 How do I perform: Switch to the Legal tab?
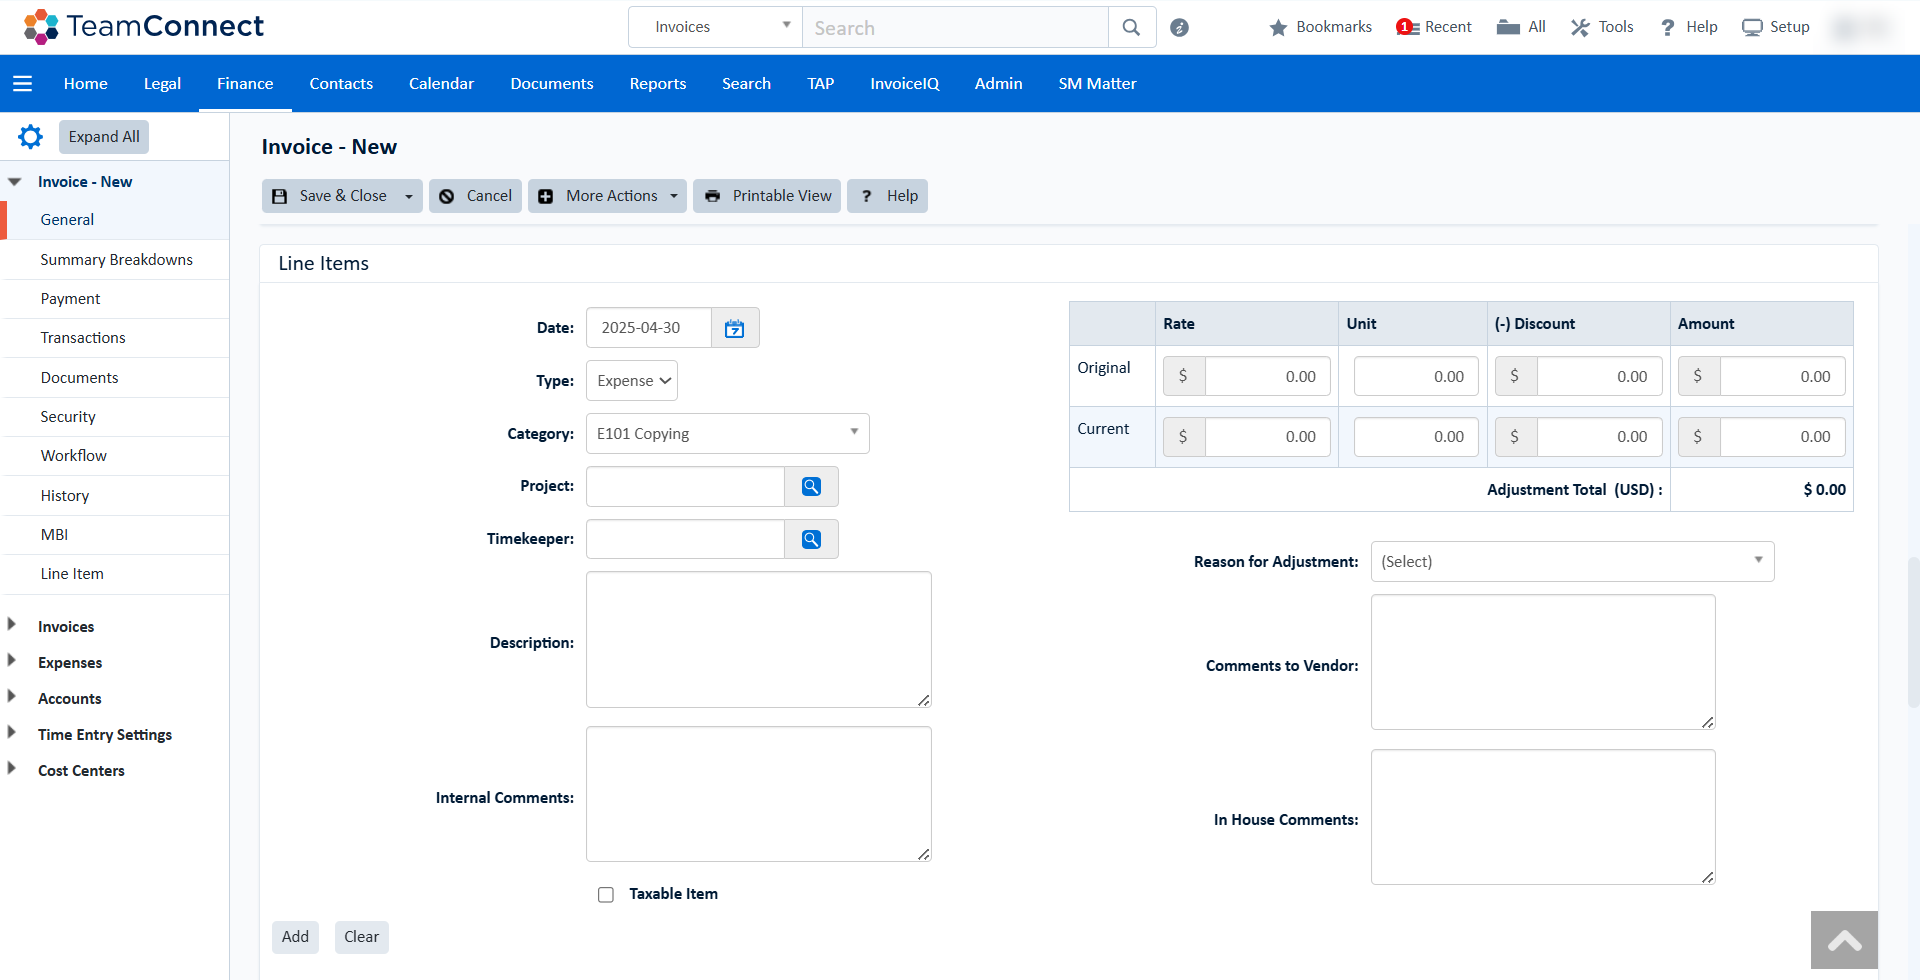pyautogui.click(x=162, y=83)
